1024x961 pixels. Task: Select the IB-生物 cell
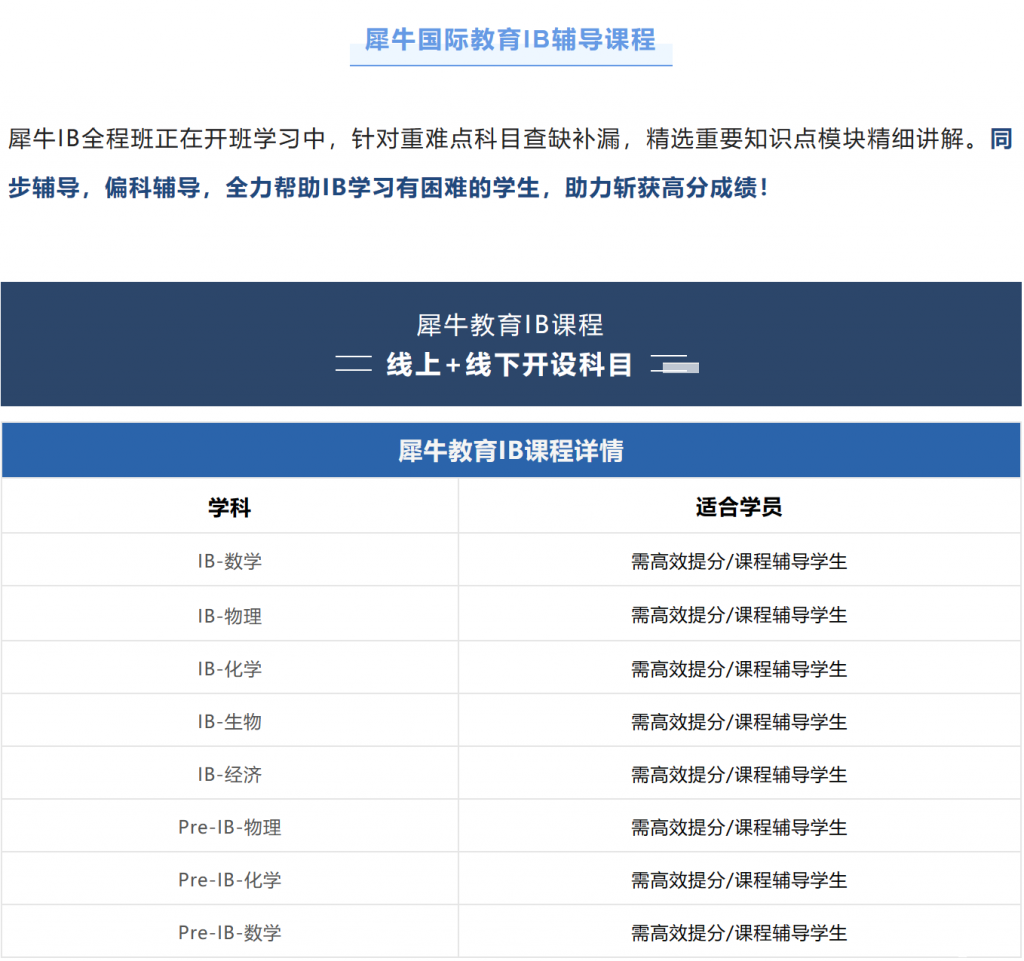point(230,721)
